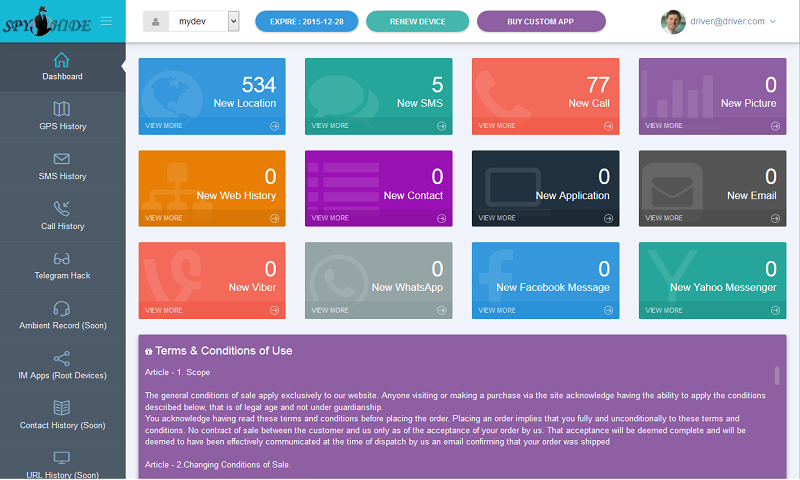This screenshot has width=800, height=480.
Task: Click View More on New Location card
Action: (x=164, y=126)
